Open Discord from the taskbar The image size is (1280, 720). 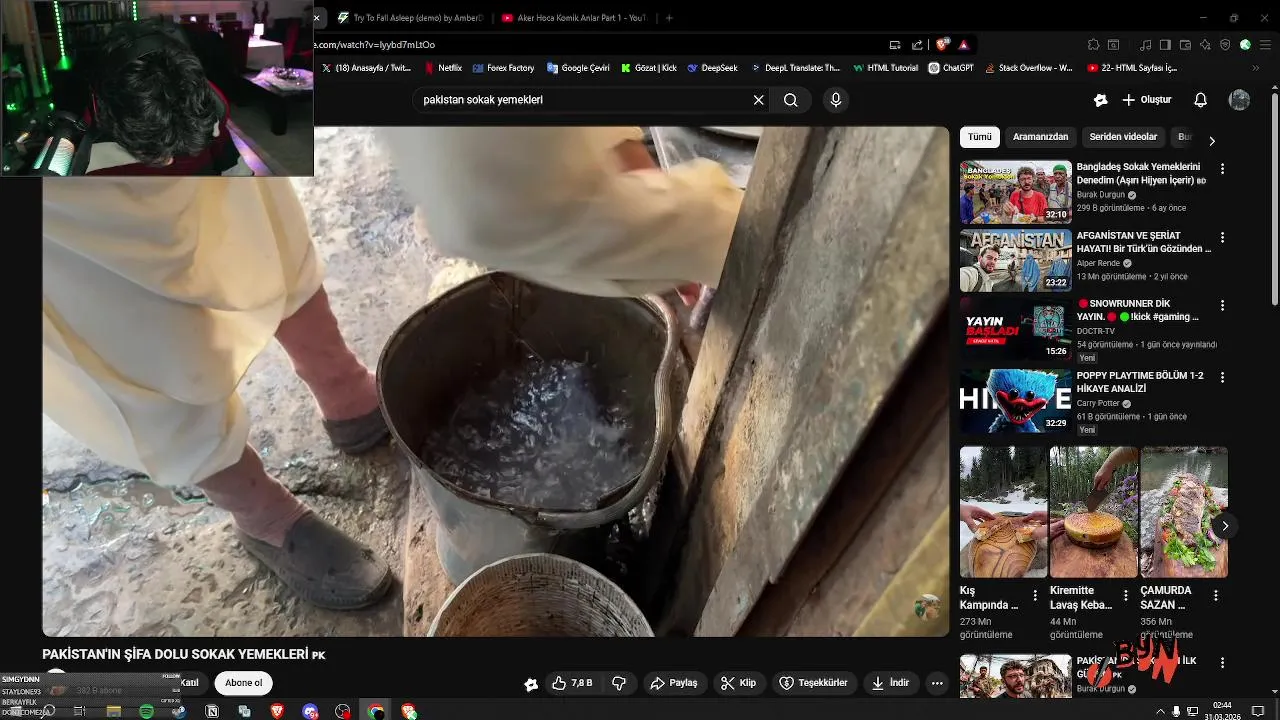310,711
